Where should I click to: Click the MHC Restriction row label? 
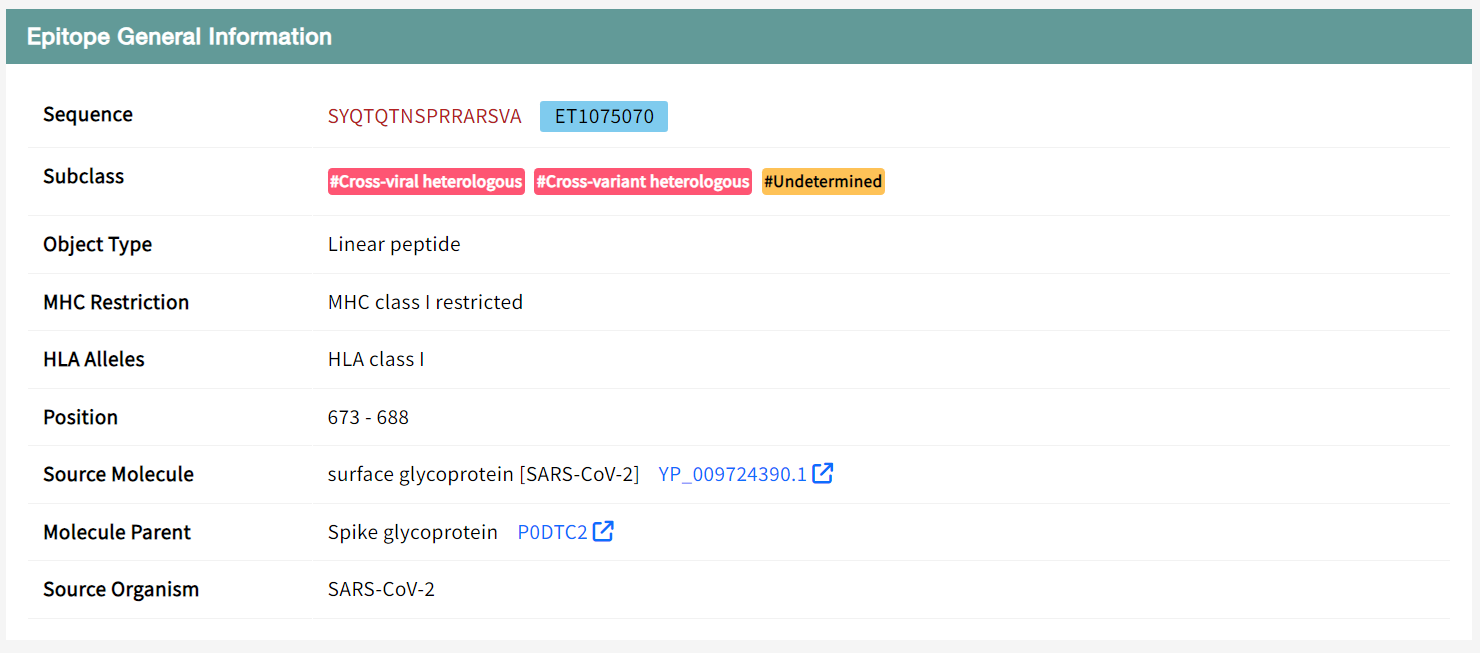coord(116,302)
